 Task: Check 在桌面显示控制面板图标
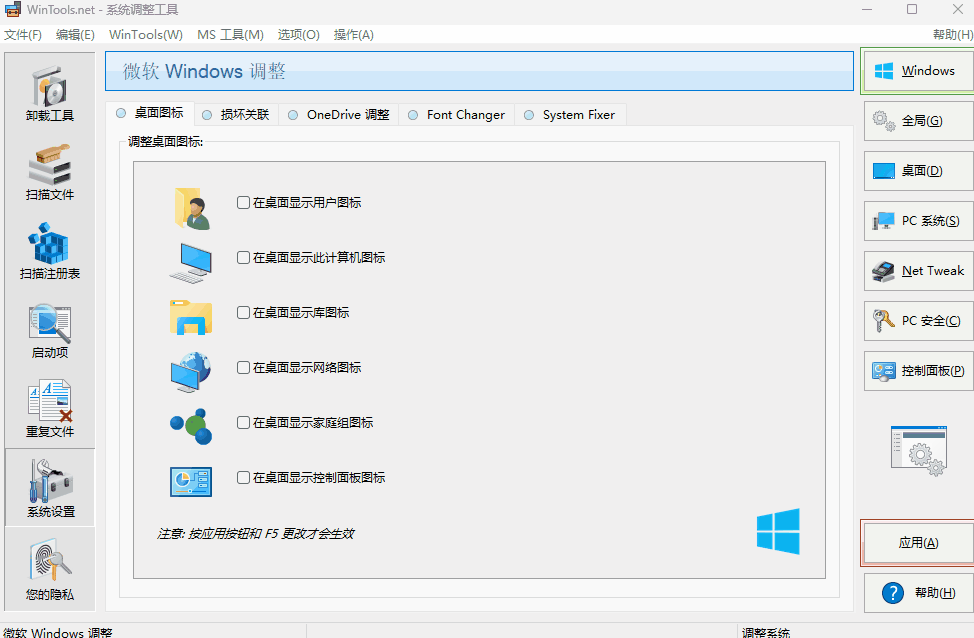244,477
